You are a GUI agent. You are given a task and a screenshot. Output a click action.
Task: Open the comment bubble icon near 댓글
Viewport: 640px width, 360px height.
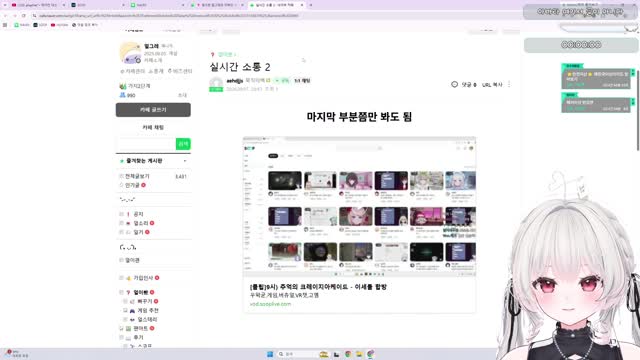coord(454,84)
